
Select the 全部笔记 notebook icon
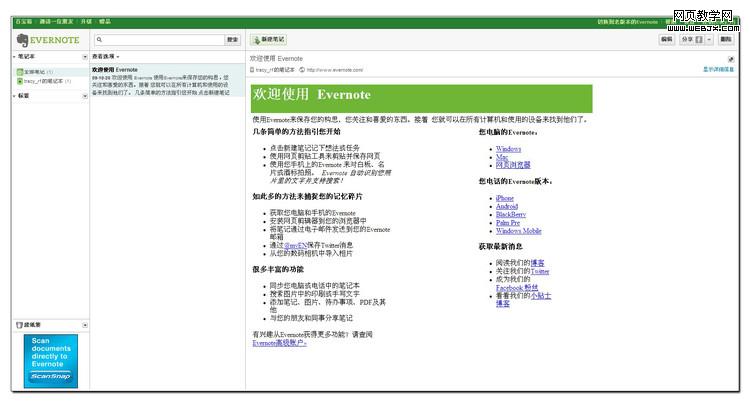20,72
